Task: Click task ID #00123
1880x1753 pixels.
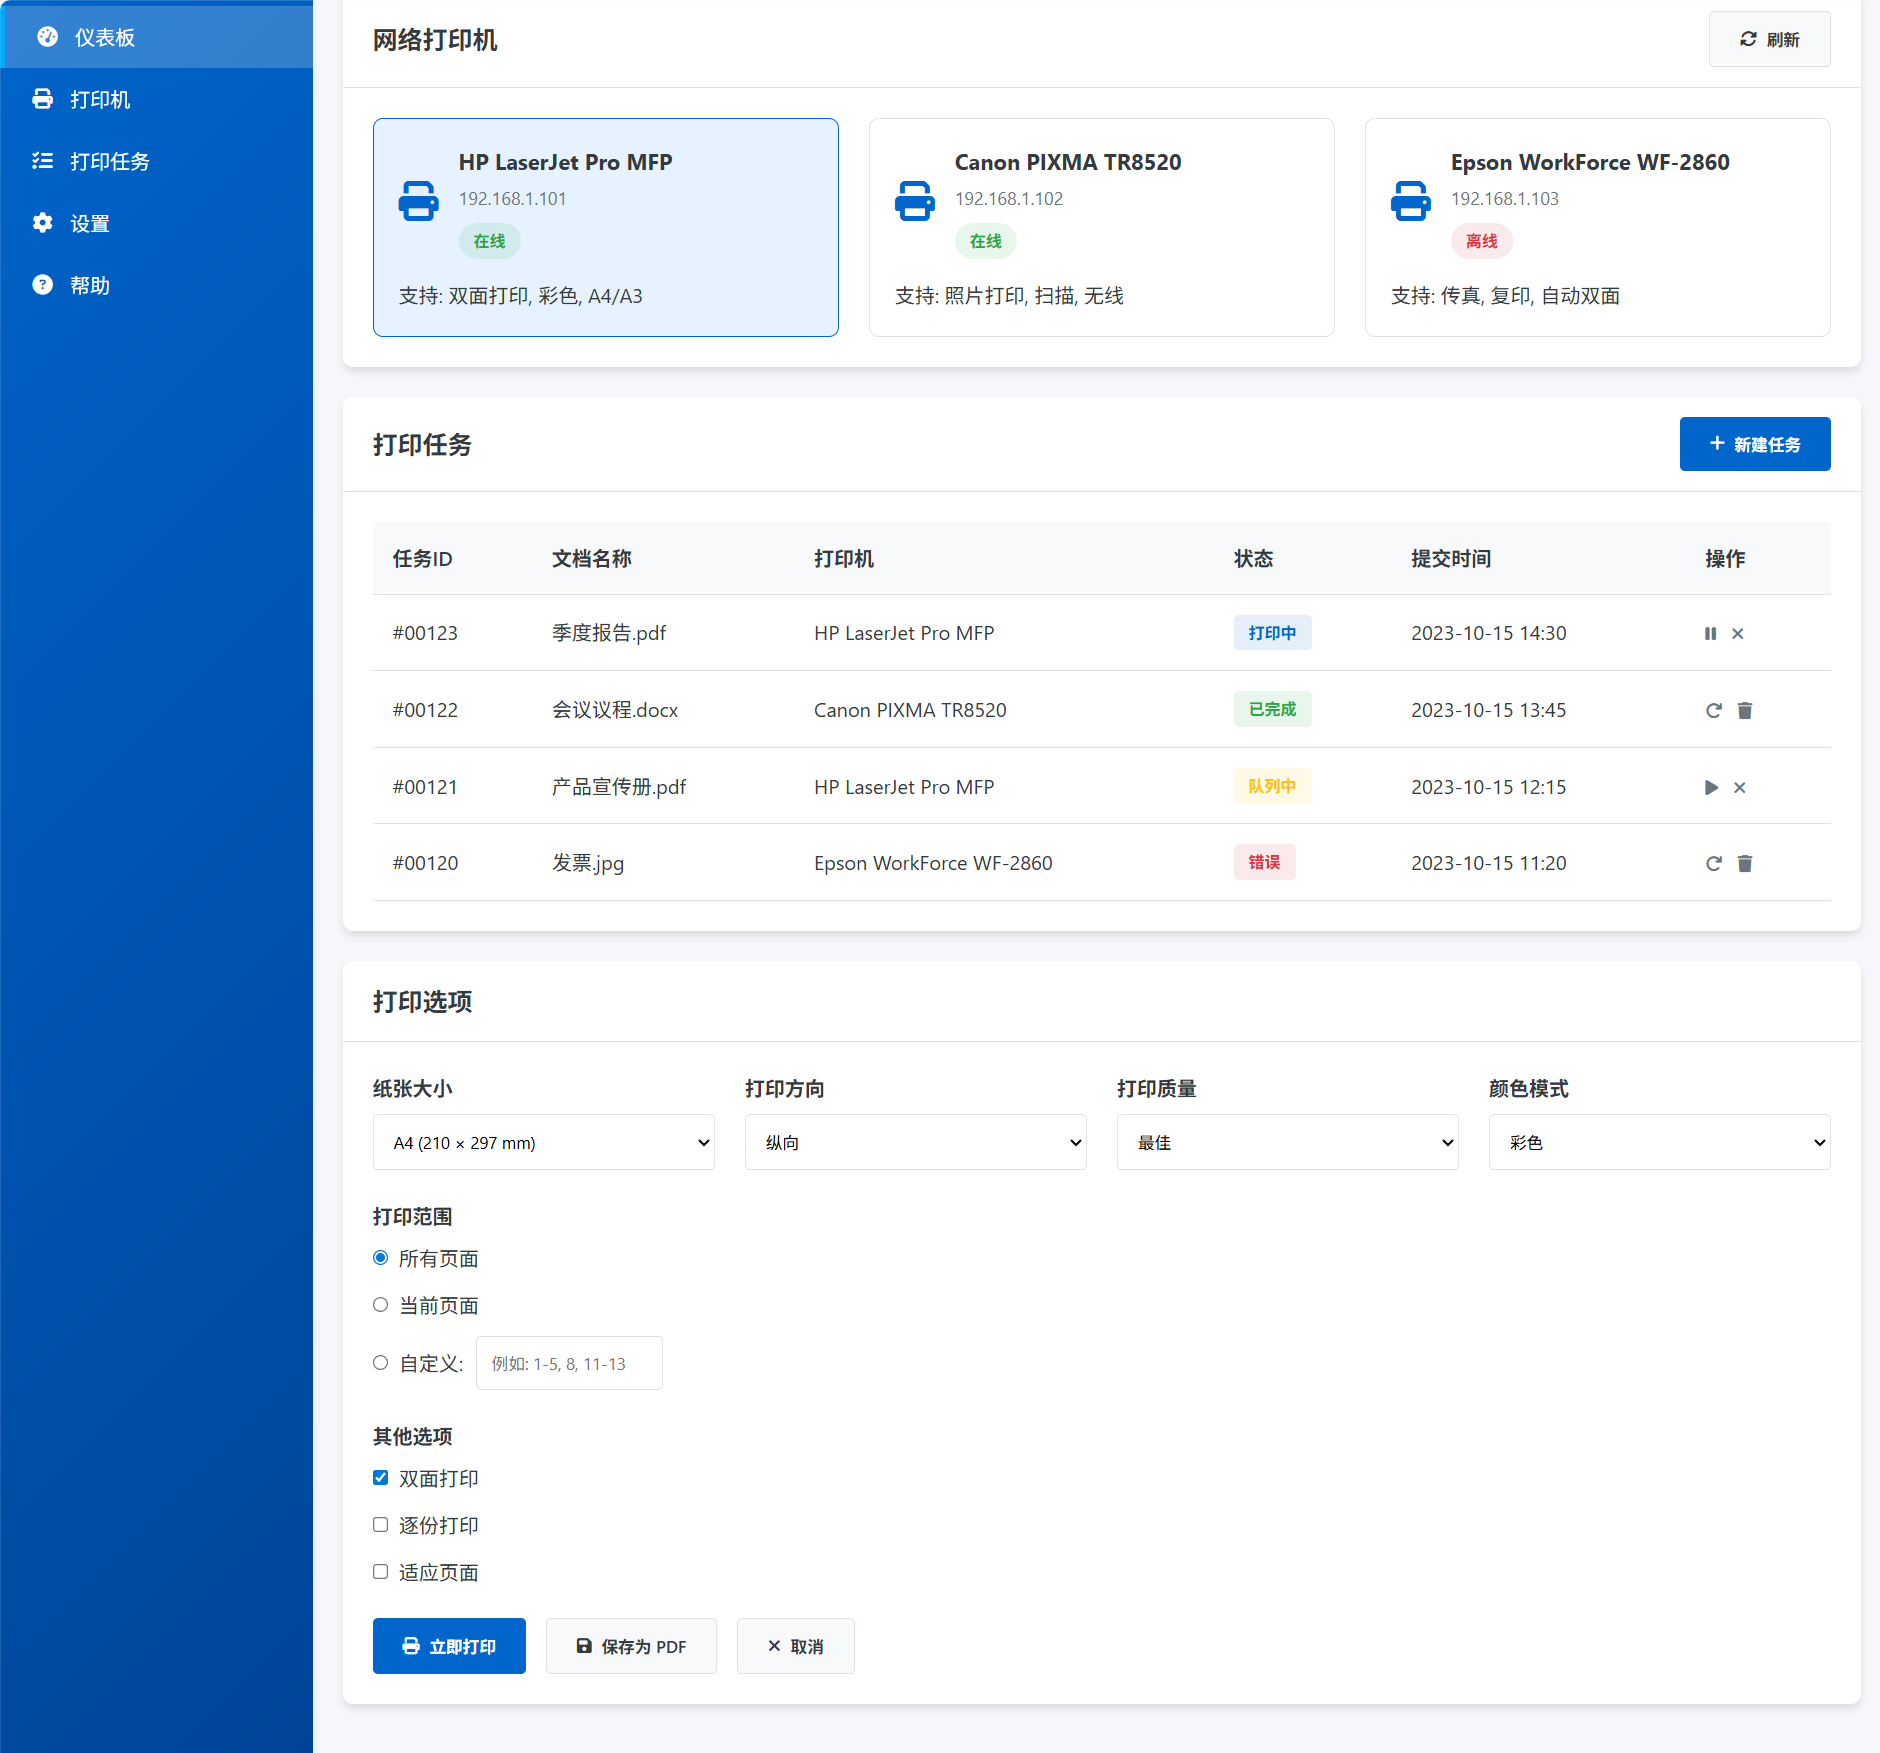Action: point(425,633)
